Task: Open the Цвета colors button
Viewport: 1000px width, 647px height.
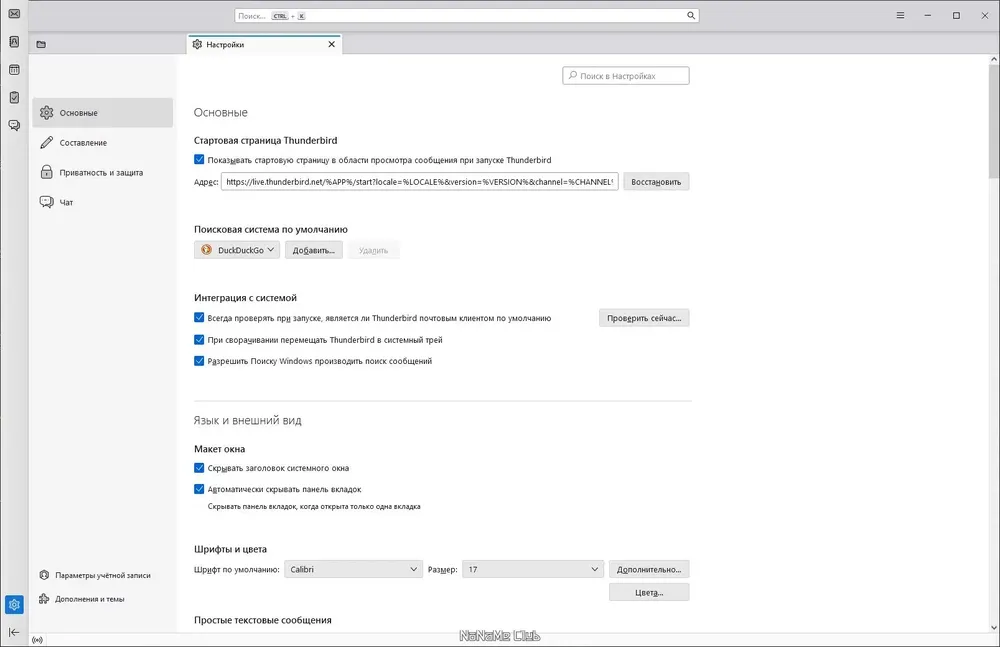Action: [x=649, y=592]
